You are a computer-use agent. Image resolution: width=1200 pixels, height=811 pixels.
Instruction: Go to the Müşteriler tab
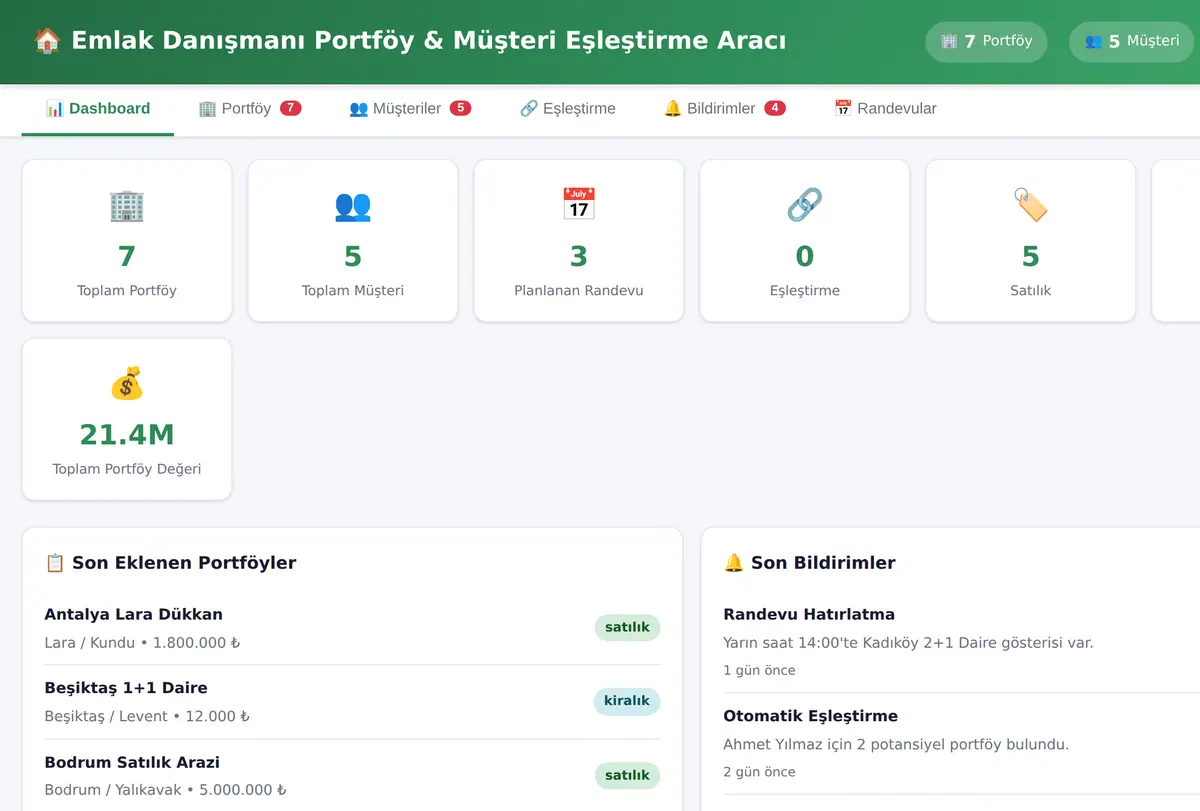[410, 109]
